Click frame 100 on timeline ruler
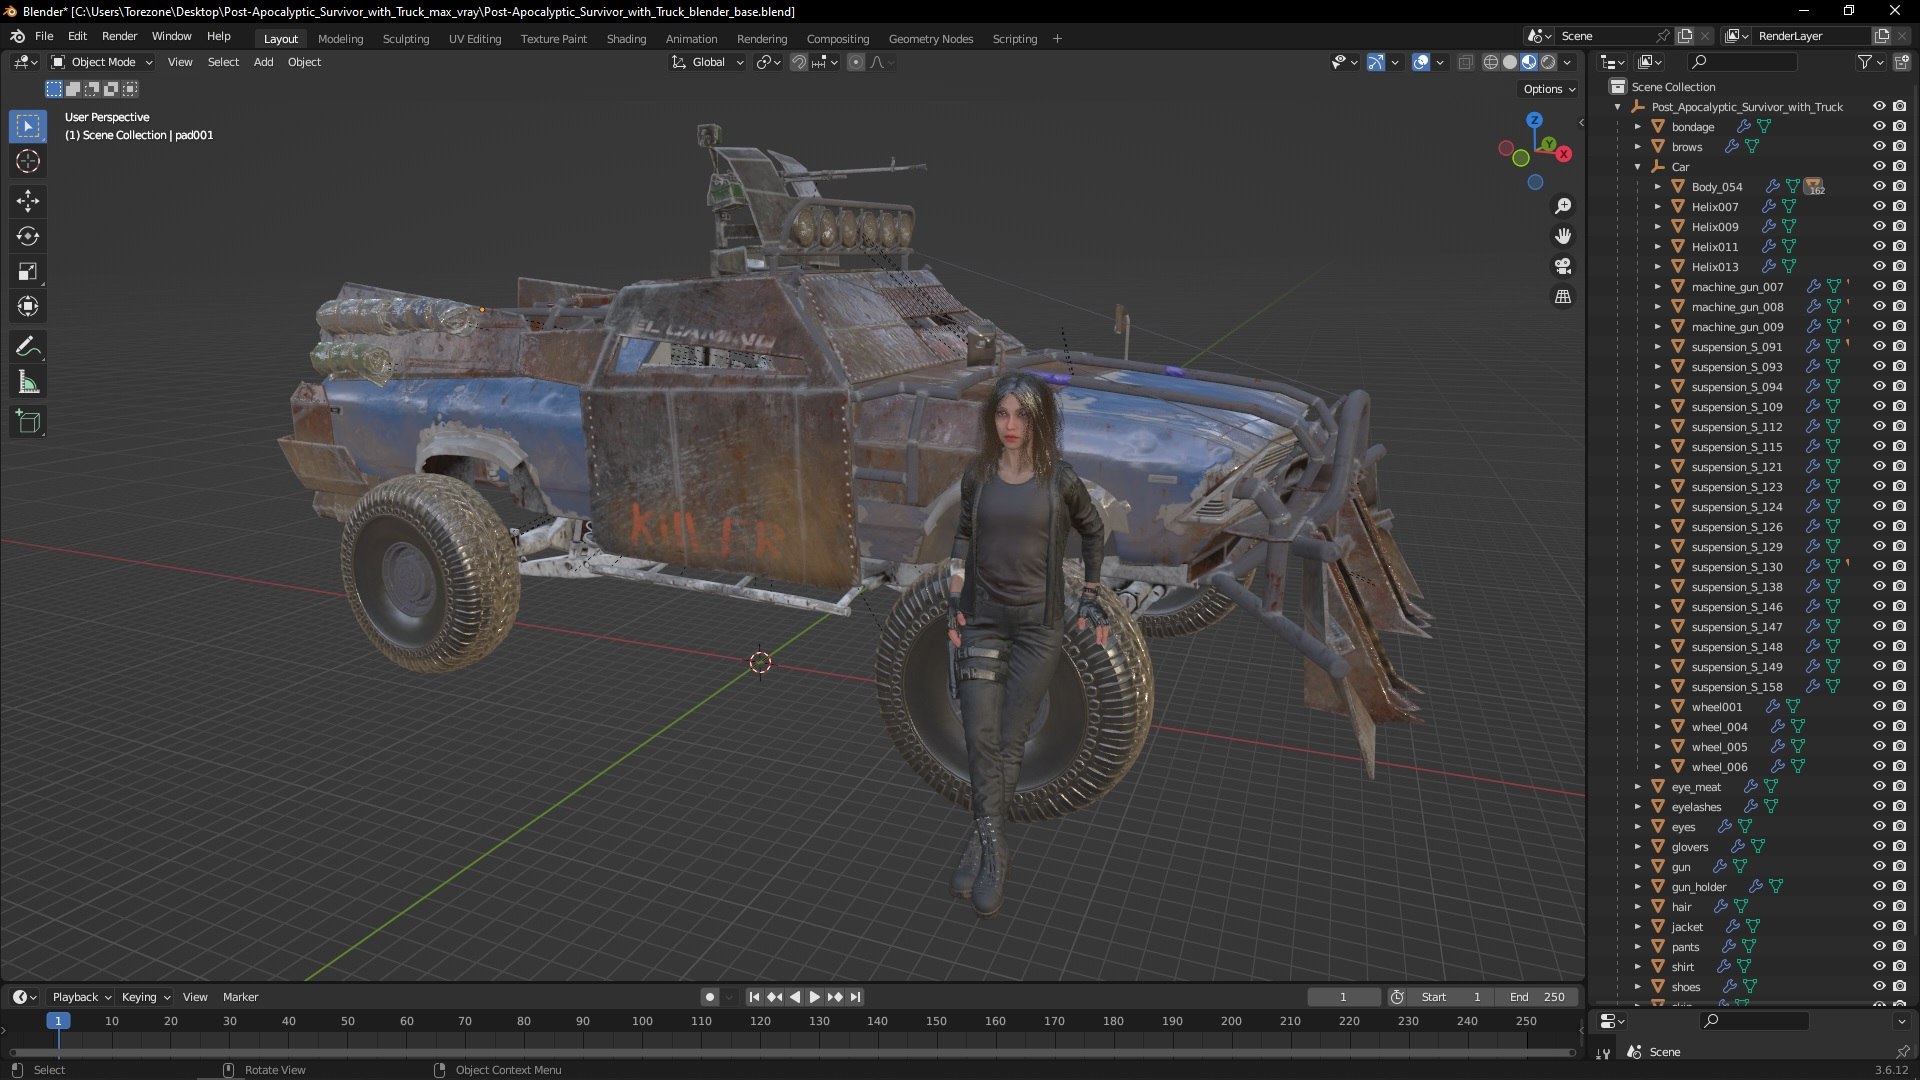Screen dimensions: 1920x1080 coord(642,1021)
